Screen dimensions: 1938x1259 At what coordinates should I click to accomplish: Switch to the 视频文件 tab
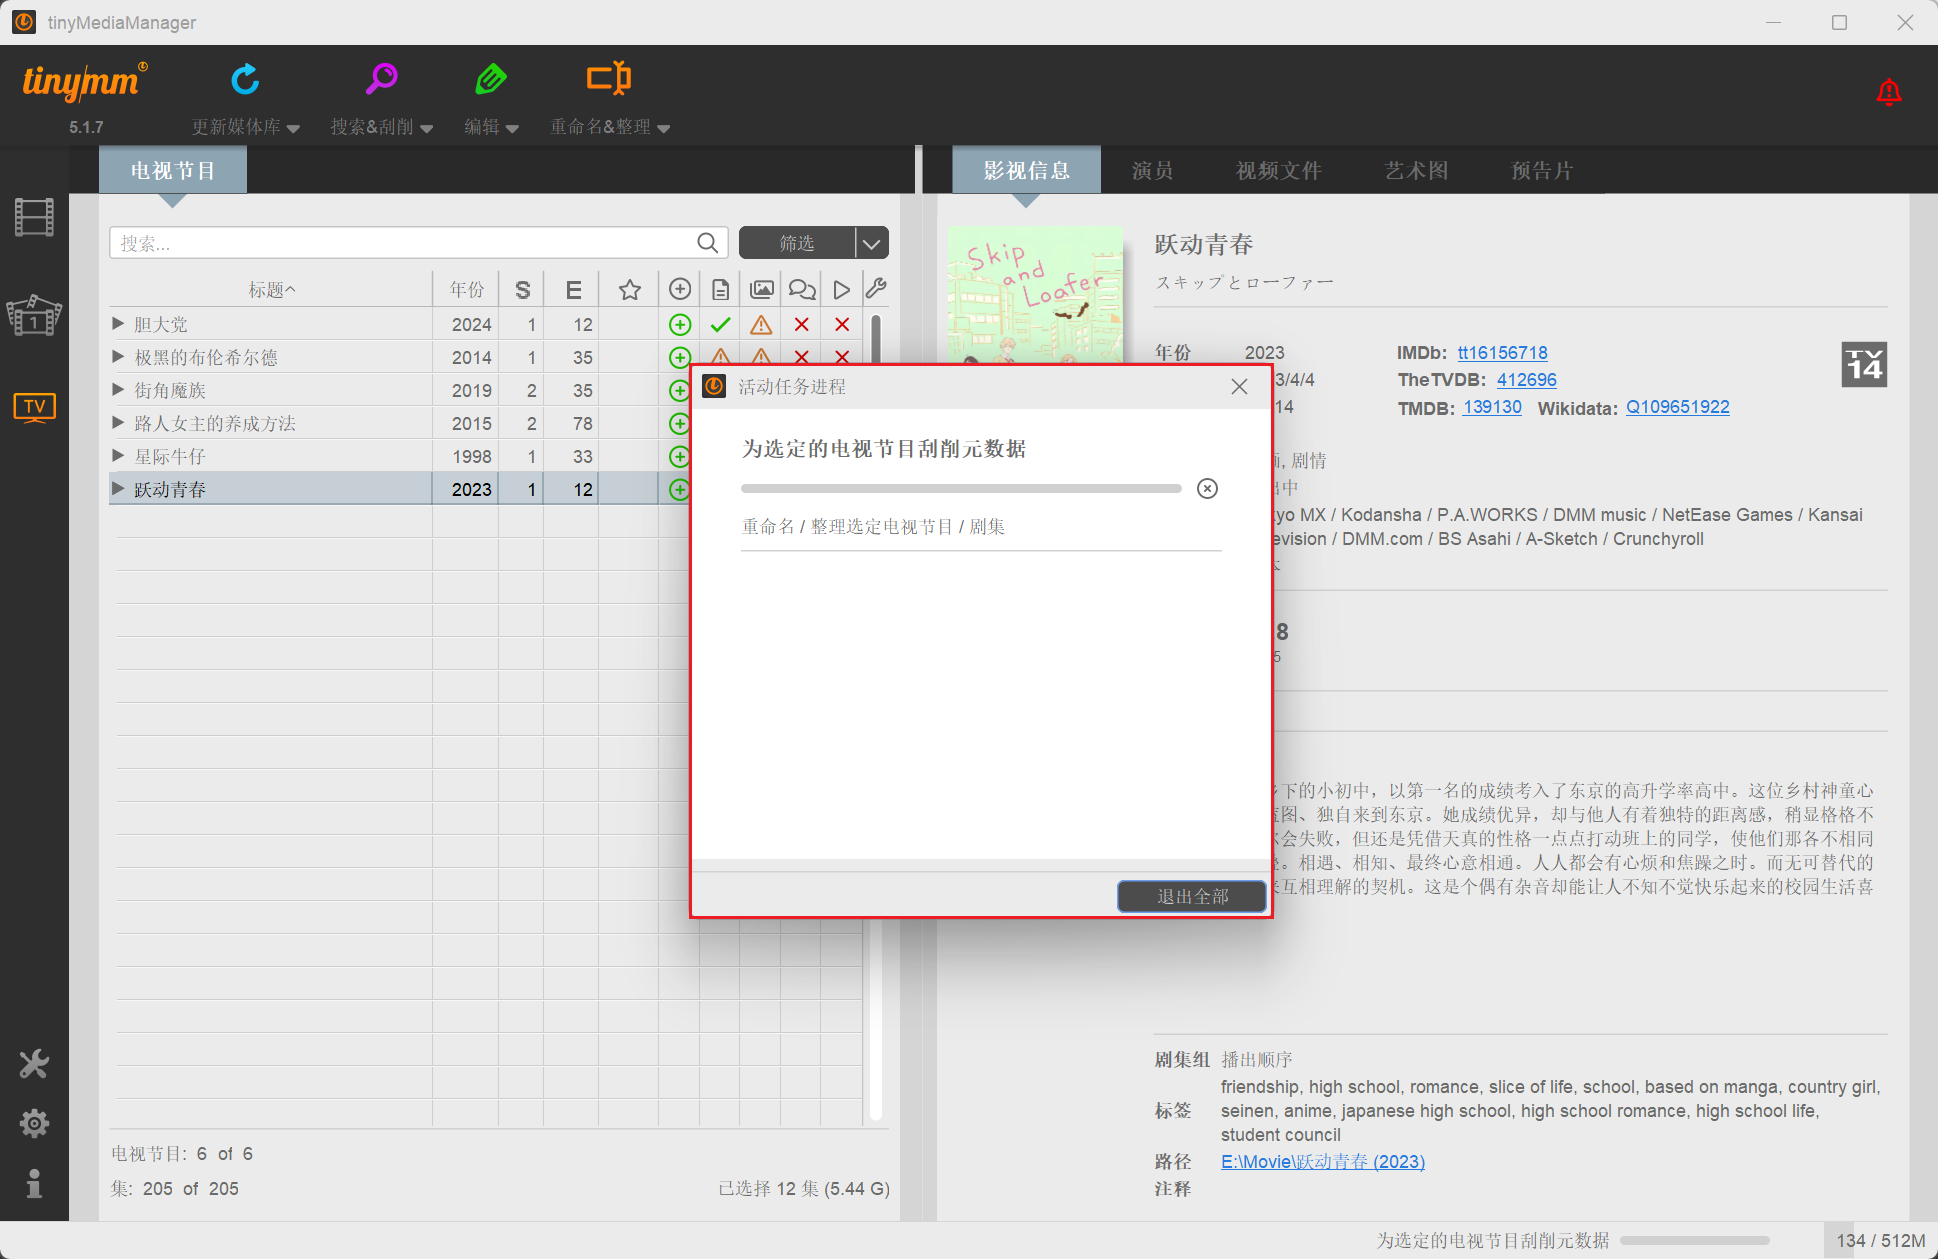(x=1278, y=170)
